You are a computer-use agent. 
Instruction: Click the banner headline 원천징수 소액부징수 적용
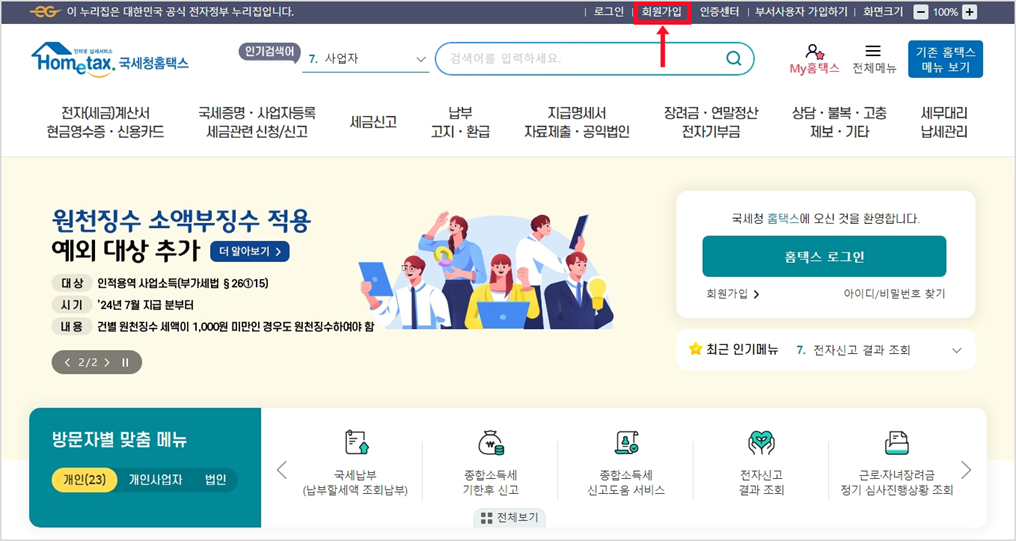[181, 221]
